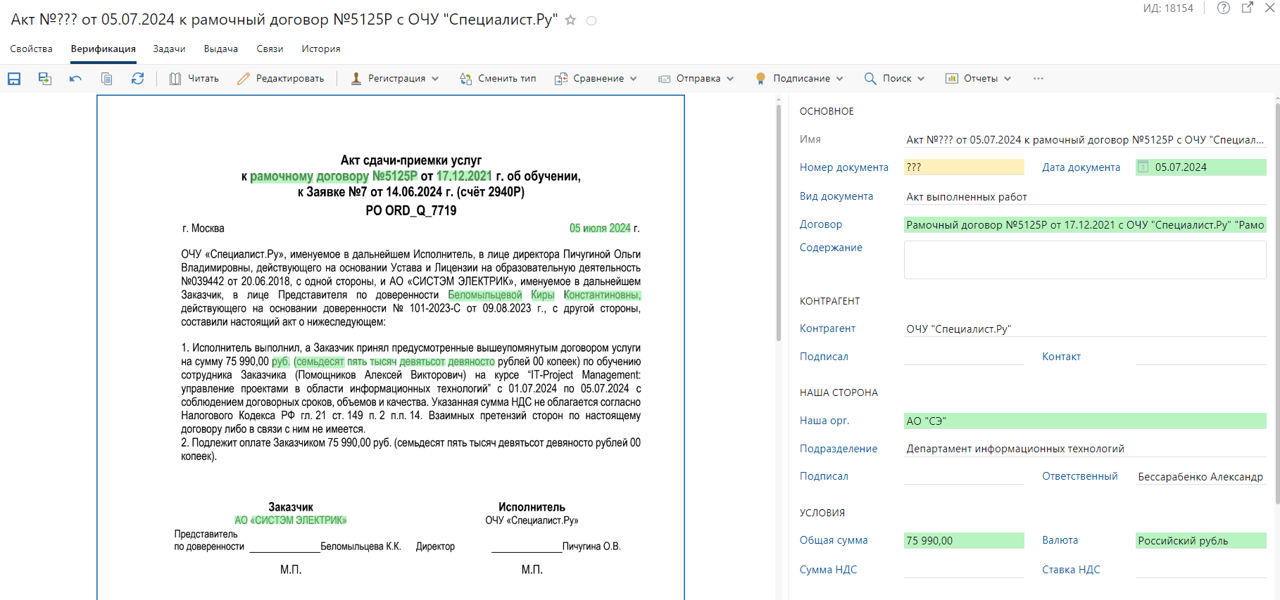Open document in new window icon
This screenshot has height=600, width=1280.
click(x=1247, y=8)
